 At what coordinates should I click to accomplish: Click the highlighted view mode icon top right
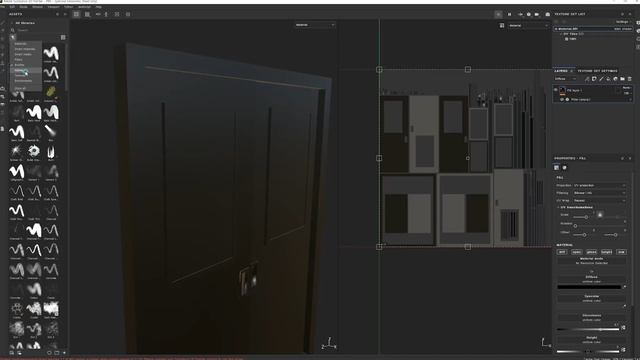pyautogui.click(x=498, y=14)
